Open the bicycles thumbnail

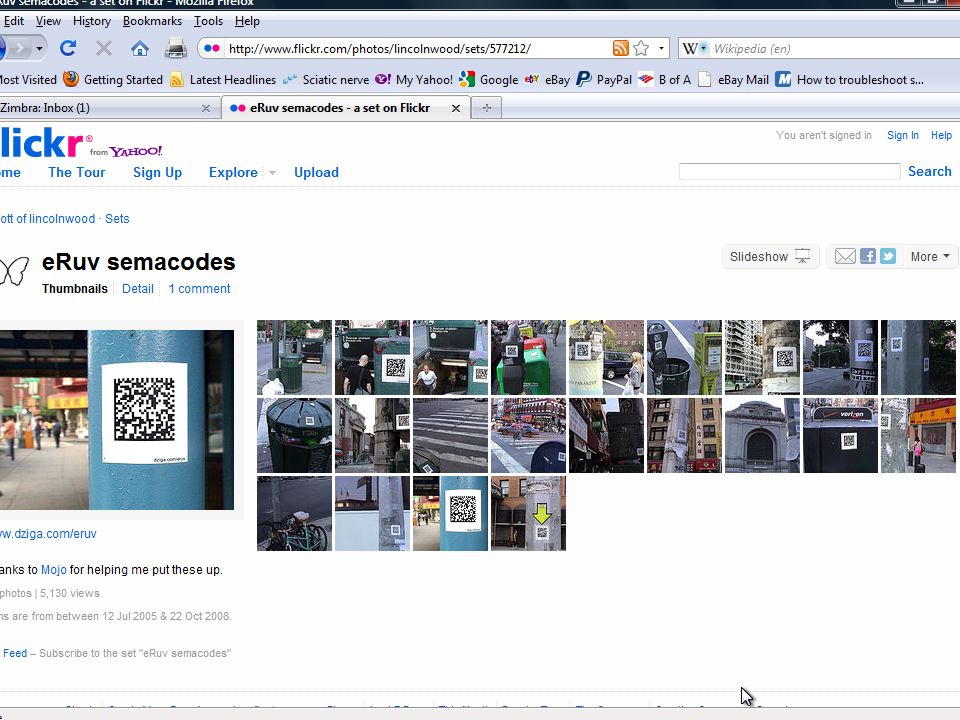coord(294,514)
